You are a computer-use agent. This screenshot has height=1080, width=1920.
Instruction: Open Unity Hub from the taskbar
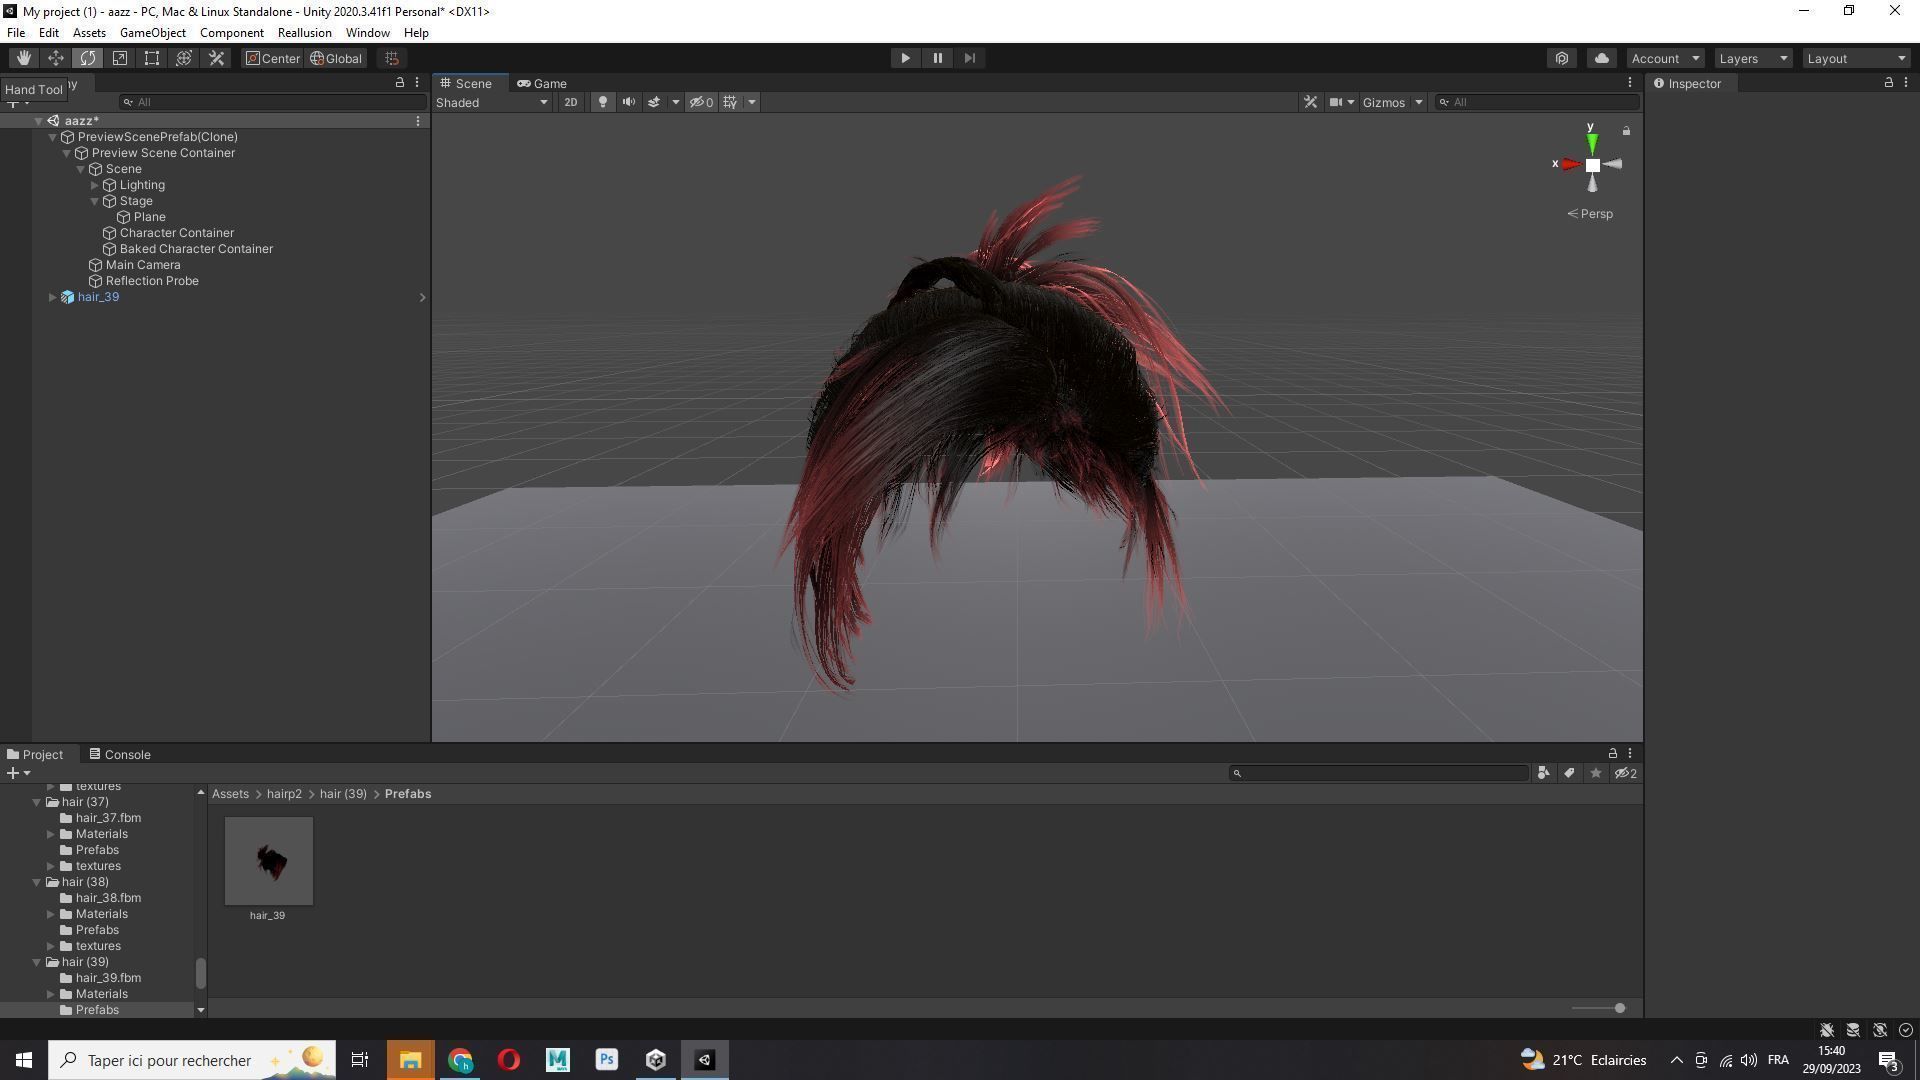point(656,1060)
